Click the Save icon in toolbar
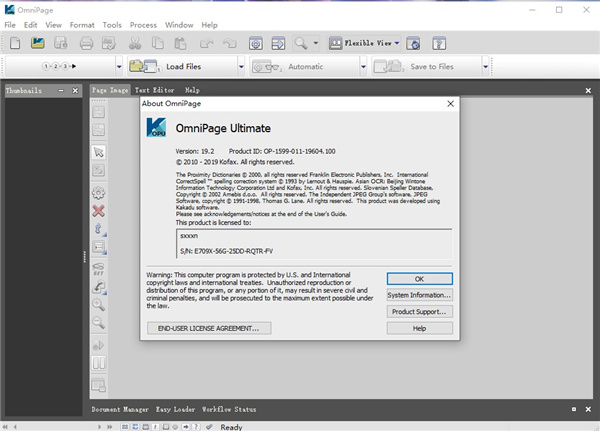Screen dimensions: 600x431 point(60,43)
